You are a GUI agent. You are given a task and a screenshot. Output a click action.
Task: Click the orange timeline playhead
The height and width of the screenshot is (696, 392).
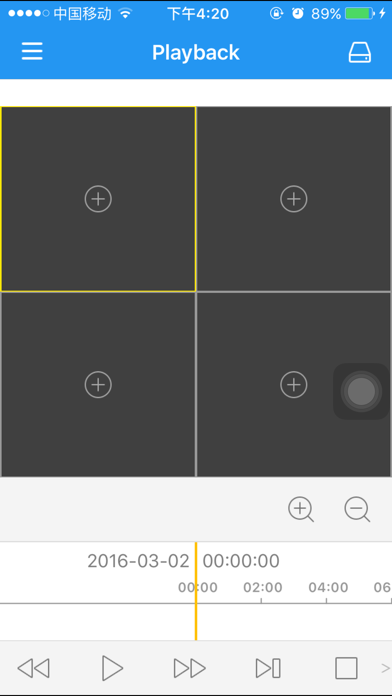(196, 591)
